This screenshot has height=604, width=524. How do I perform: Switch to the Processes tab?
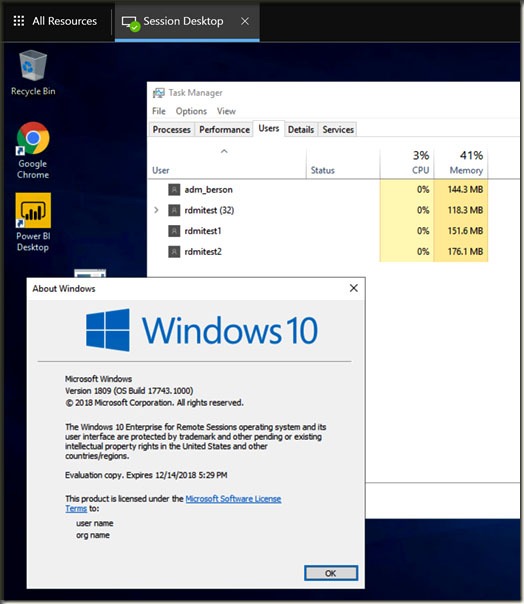pos(171,129)
